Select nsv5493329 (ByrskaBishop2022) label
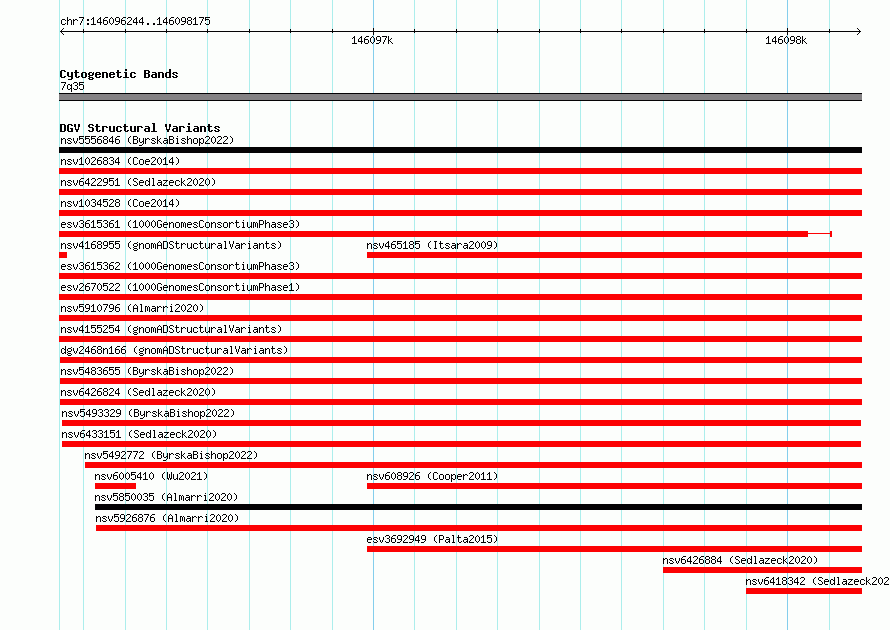Screen dimensions: 890x630 point(148,413)
